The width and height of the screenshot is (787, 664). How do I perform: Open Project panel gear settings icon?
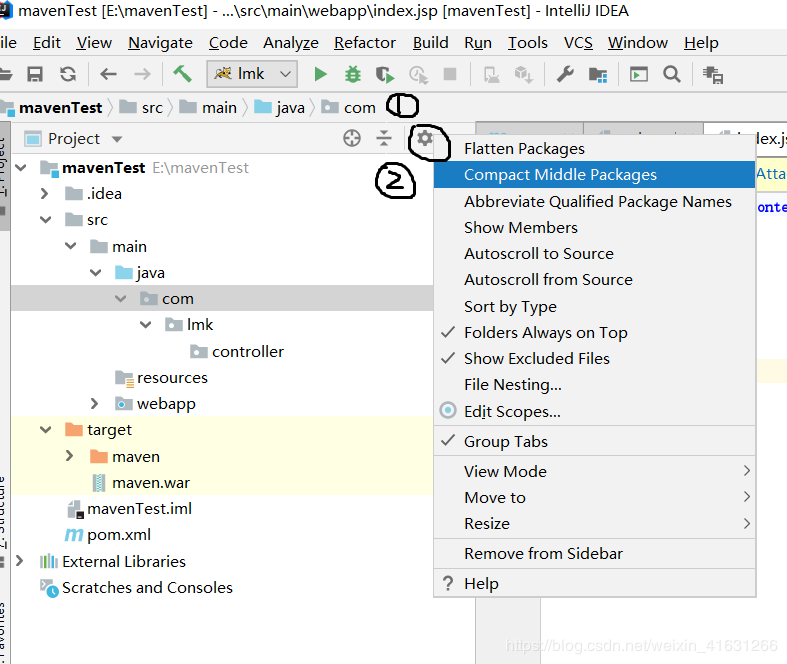point(425,138)
